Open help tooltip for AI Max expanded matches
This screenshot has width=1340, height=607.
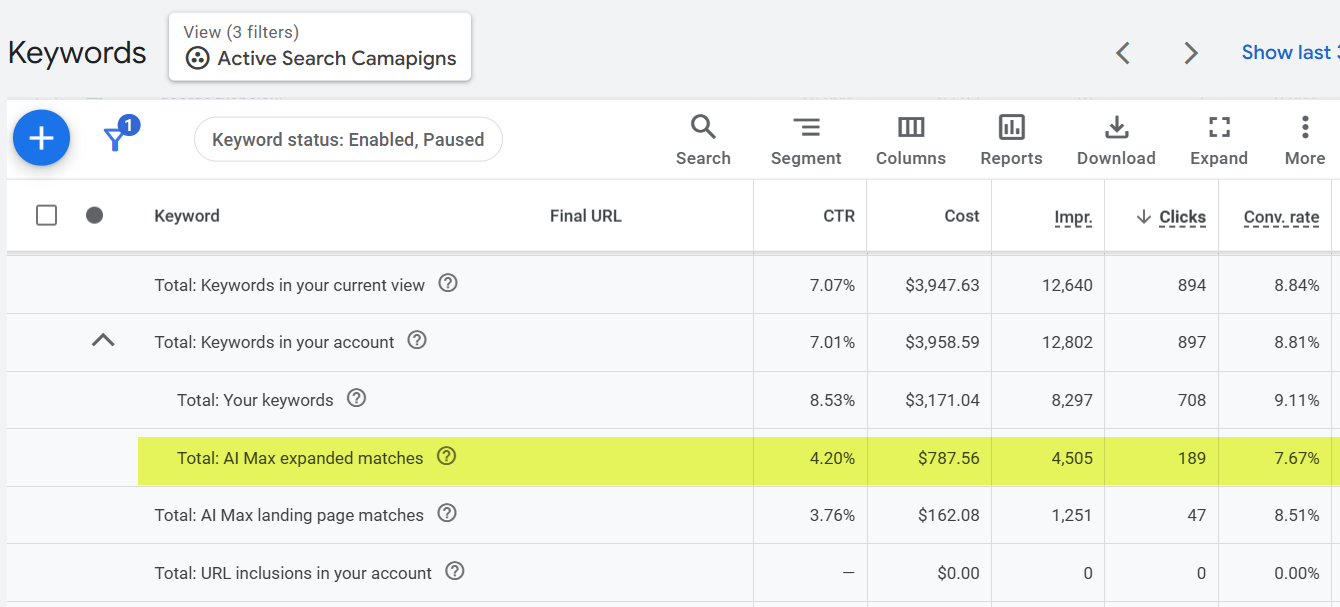coord(446,456)
